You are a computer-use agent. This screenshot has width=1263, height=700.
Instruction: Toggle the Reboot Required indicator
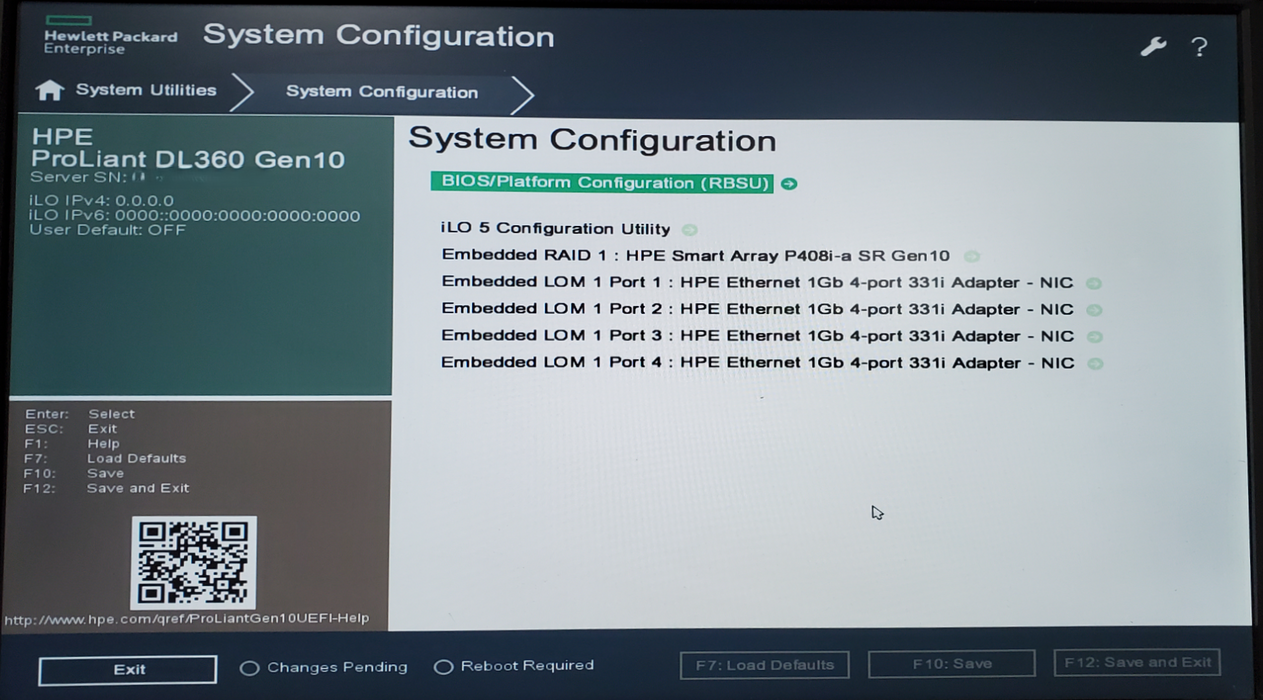(443, 667)
